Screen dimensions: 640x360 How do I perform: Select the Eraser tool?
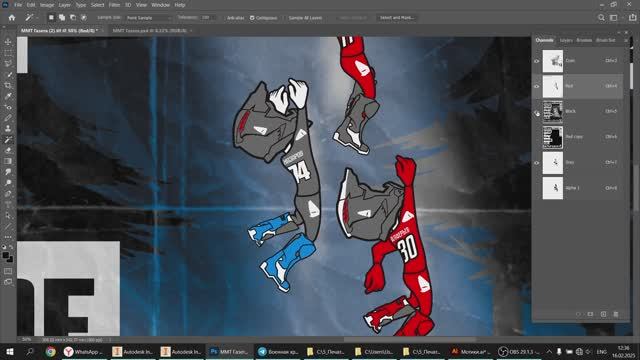click(x=8, y=150)
